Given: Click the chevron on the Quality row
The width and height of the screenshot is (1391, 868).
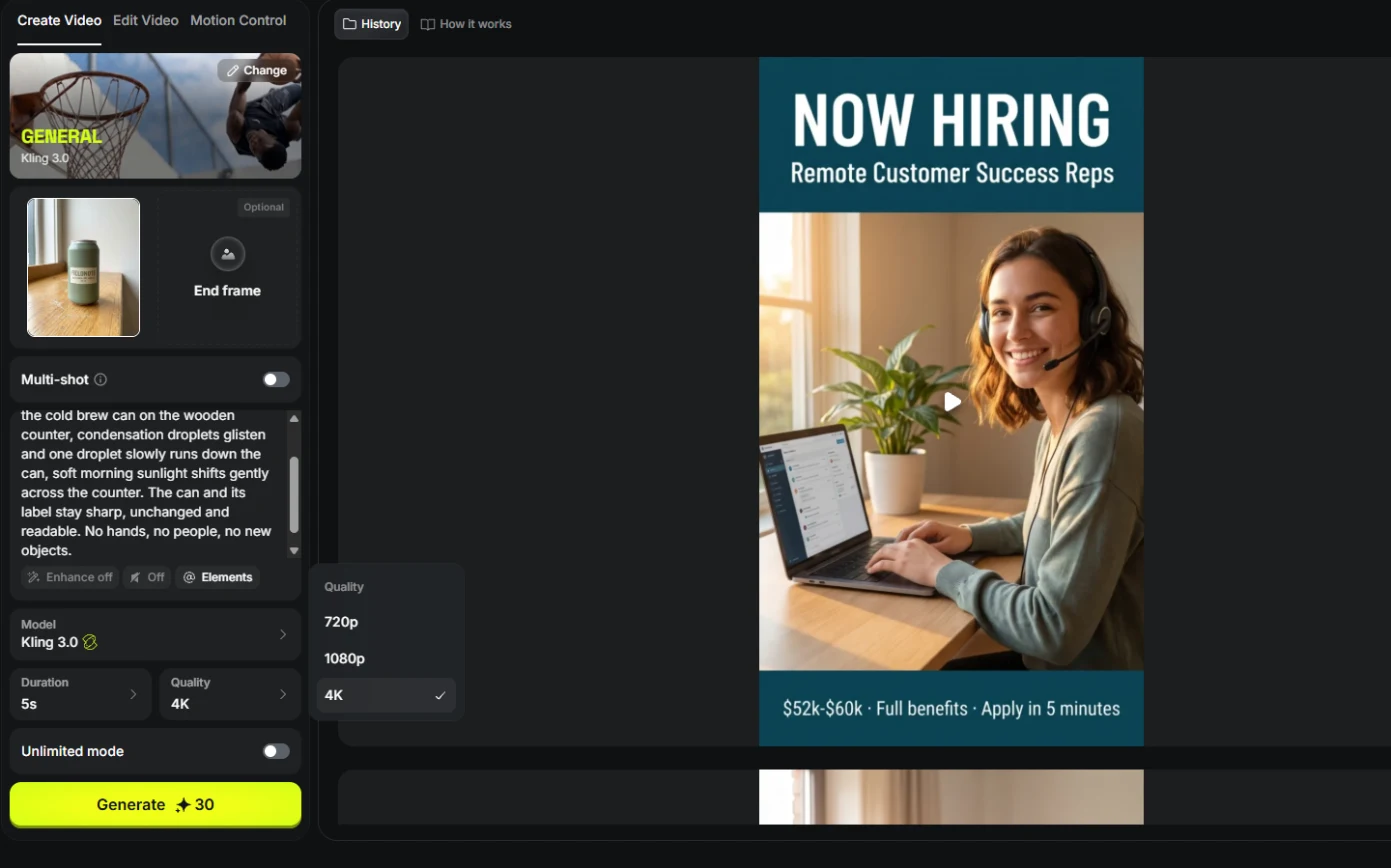Looking at the screenshot, I should click(283, 694).
